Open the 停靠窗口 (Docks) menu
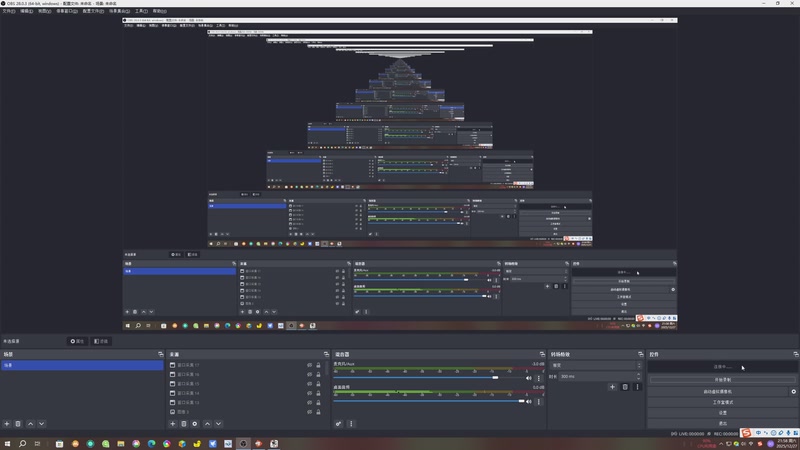 coord(67,11)
